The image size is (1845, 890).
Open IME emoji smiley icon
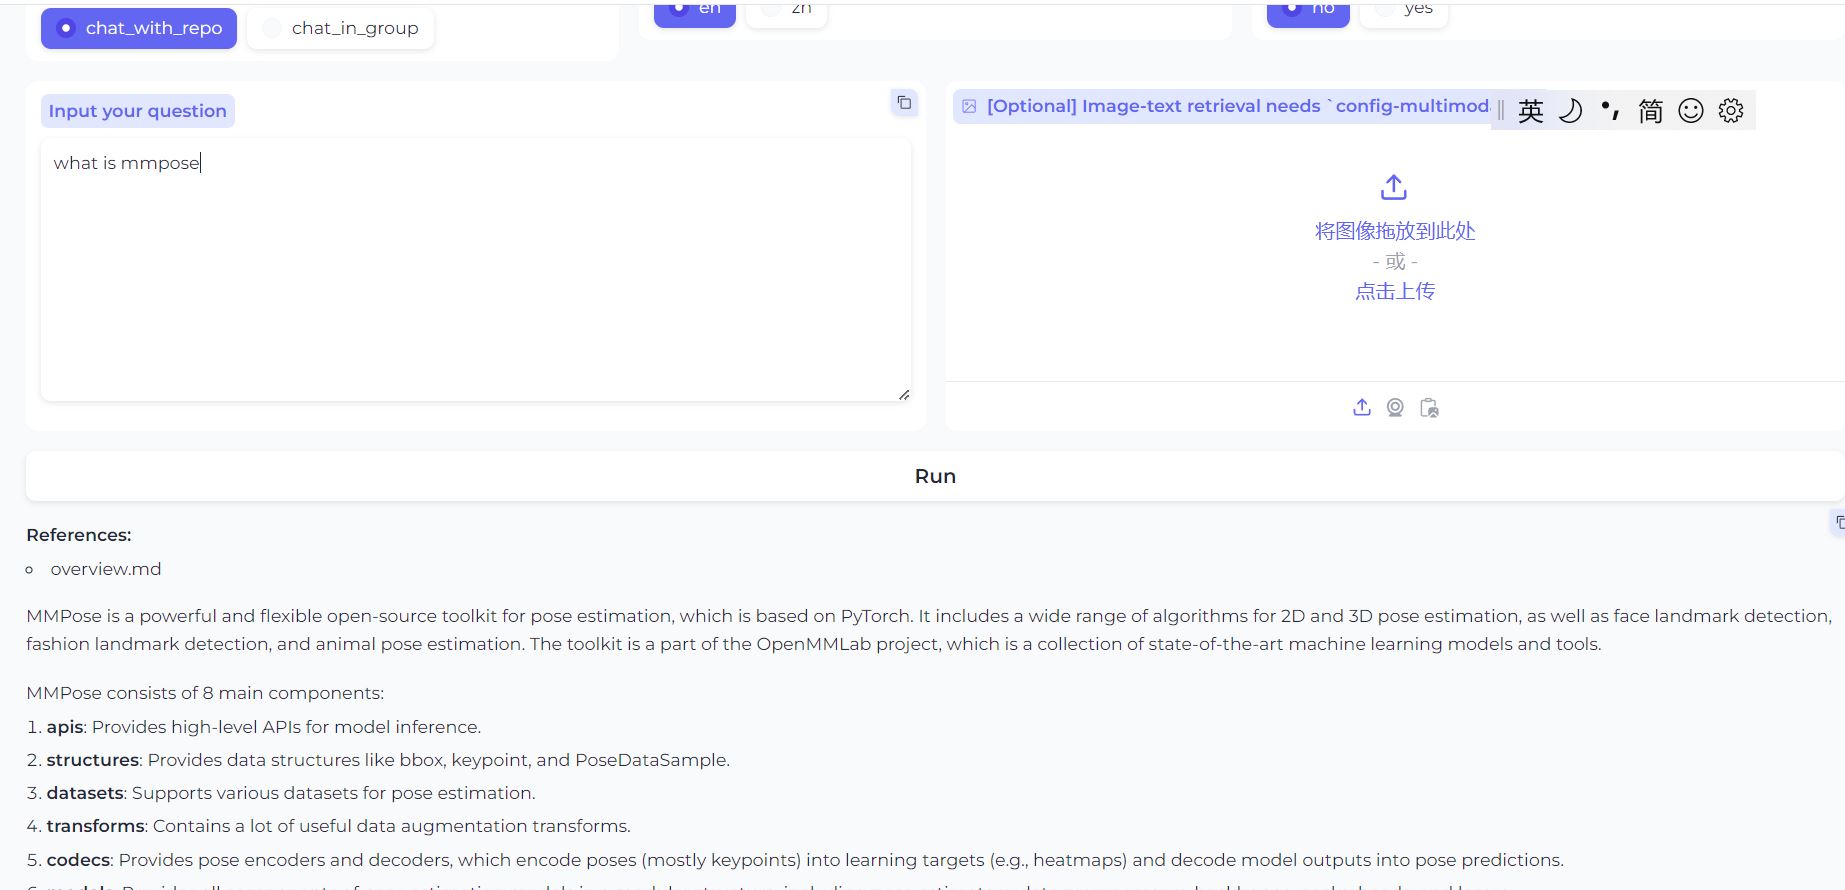(1691, 111)
